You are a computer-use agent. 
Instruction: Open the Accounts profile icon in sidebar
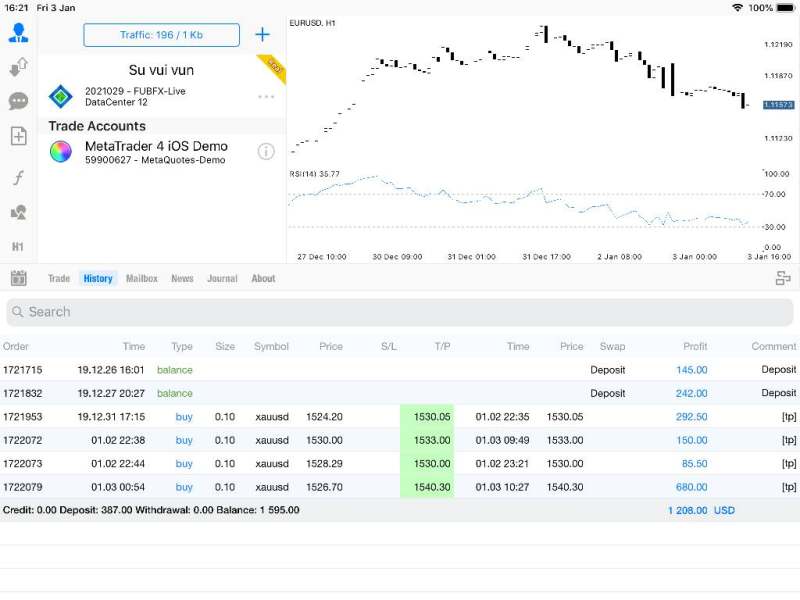(18, 33)
